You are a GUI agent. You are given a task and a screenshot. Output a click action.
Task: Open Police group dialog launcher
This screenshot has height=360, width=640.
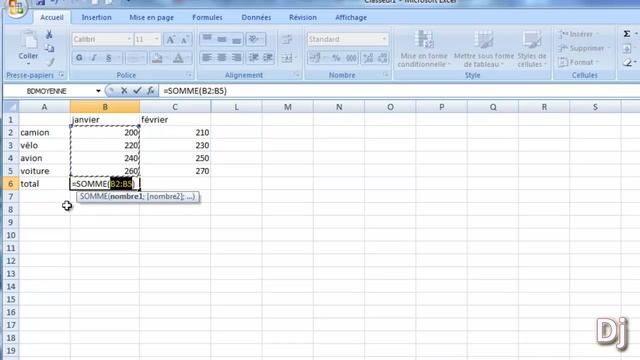pos(189,75)
